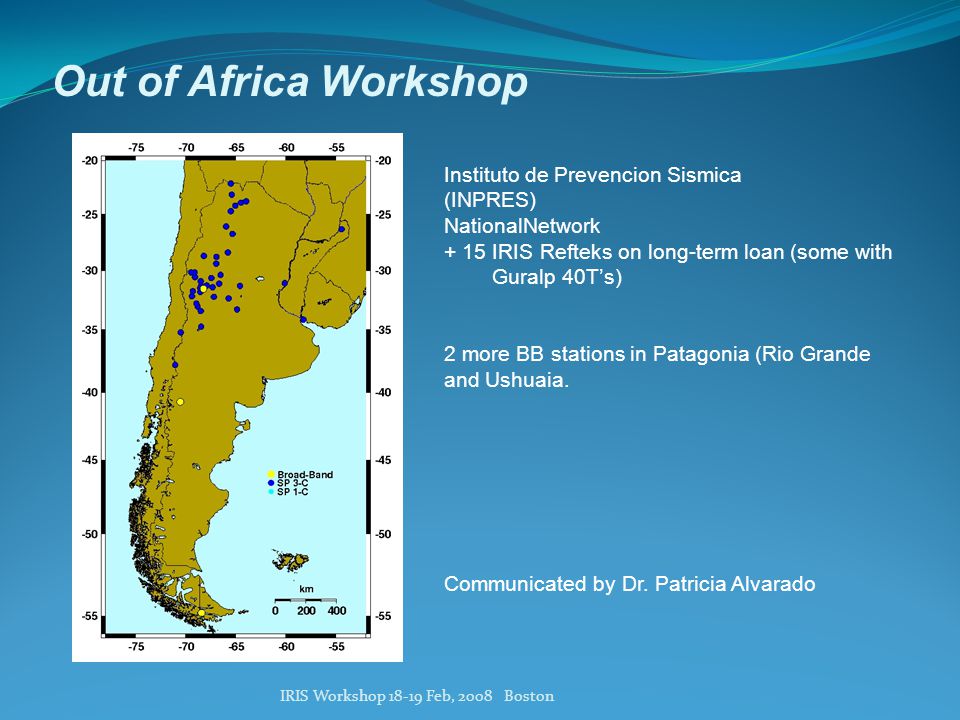Click the left axis label "-45"
Image resolution: width=960 pixels, height=720 pixels.
(x=89, y=460)
